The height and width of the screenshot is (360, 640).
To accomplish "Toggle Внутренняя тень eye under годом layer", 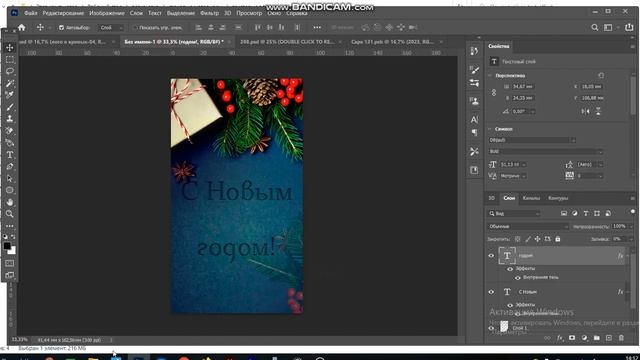I will tap(518, 278).
